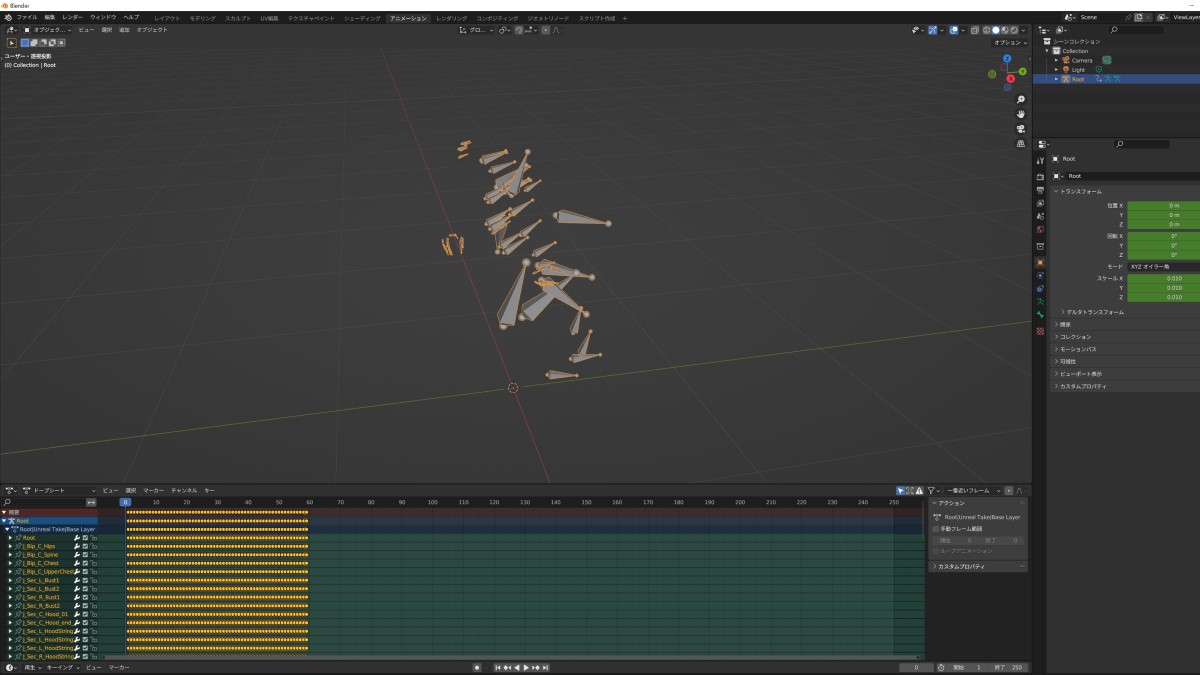Expand the Camera item in outliner
Screen dimensions: 1200x675
tap(1056, 60)
